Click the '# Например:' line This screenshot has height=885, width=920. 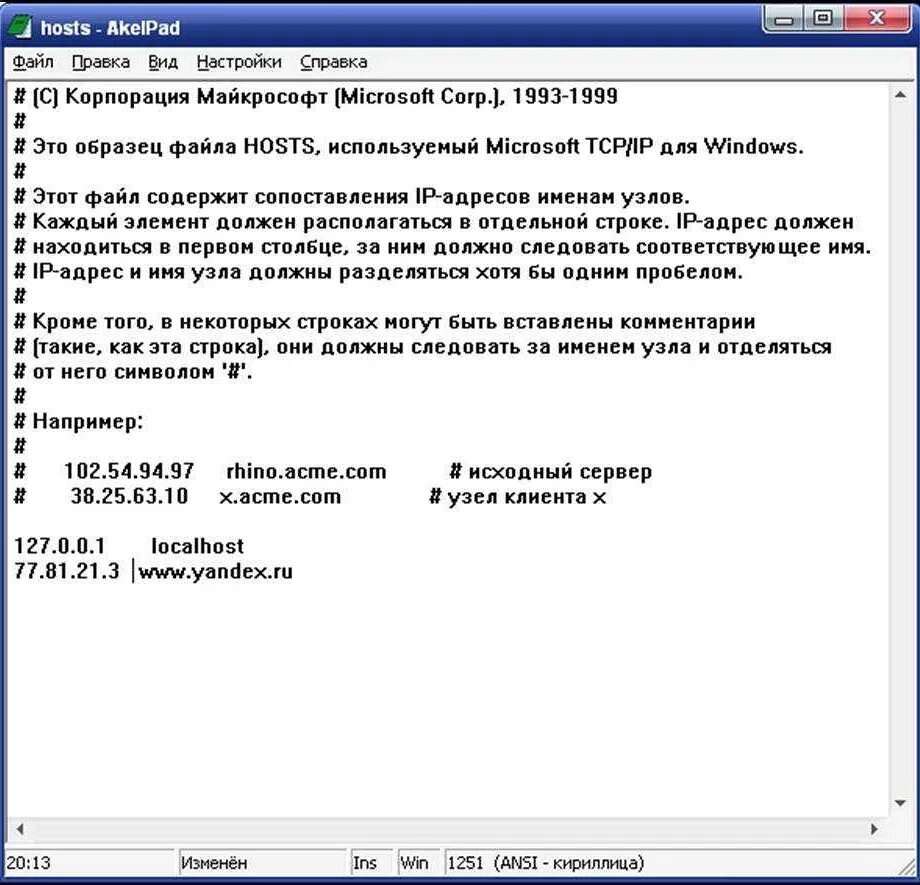pyautogui.click(x=78, y=421)
